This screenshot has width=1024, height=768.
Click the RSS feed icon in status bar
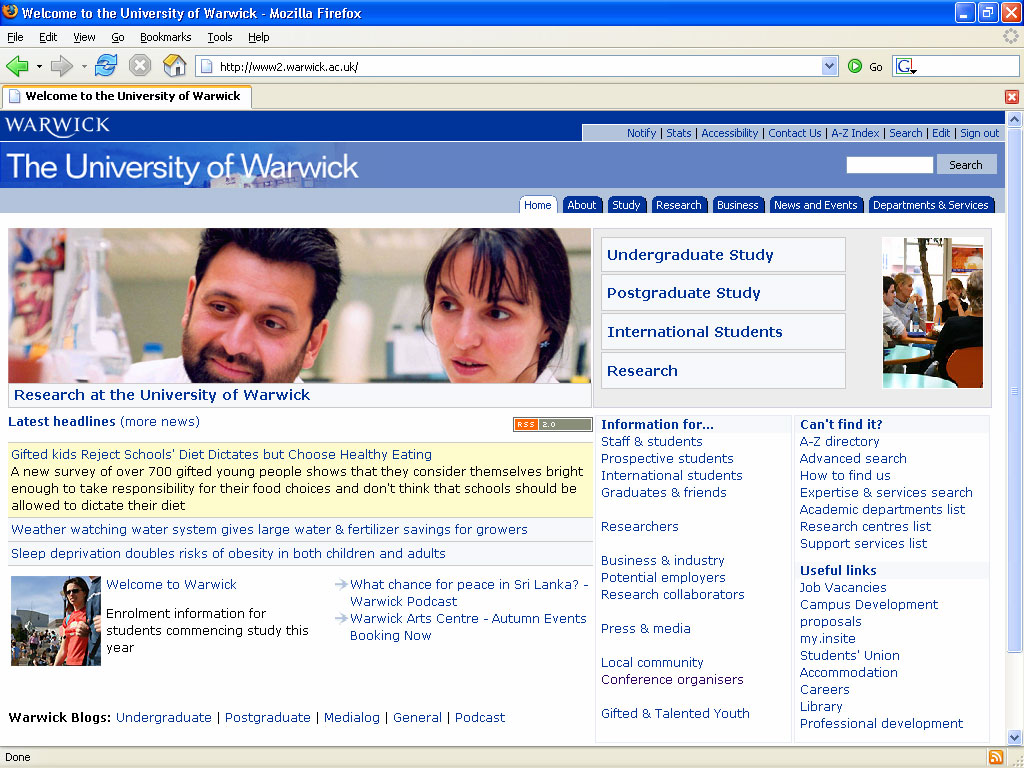(x=996, y=757)
